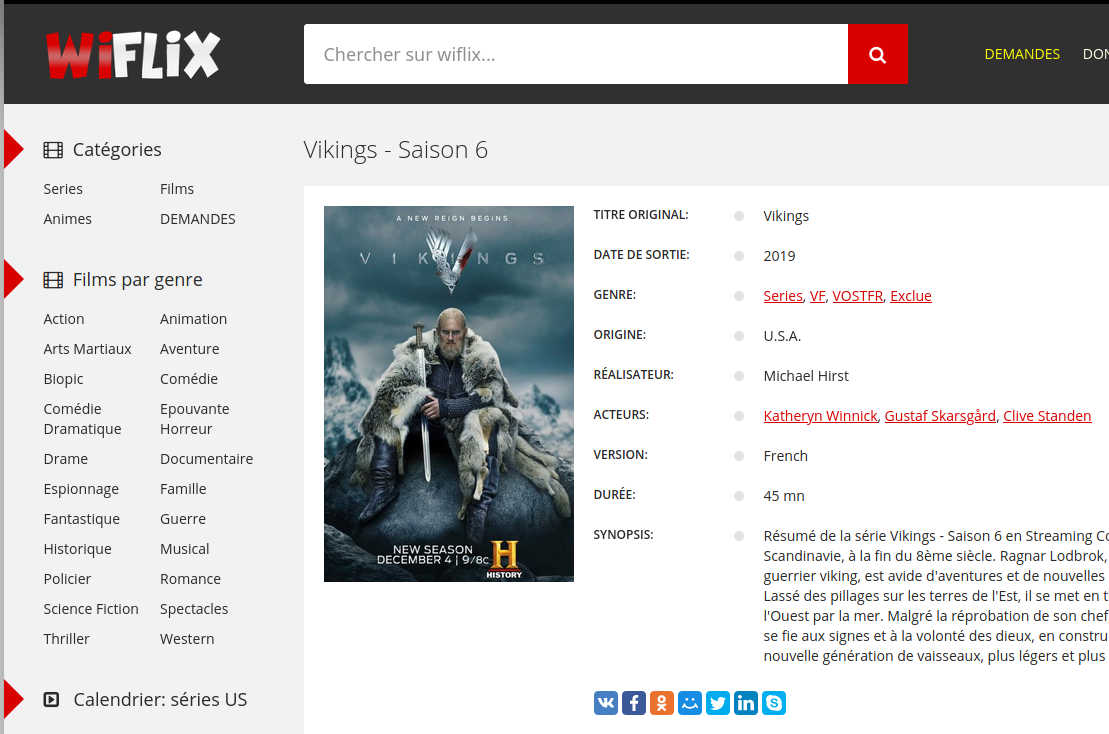Click the Calendrier: séries US heading
The image size is (1109, 734).
pyautogui.click(x=160, y=699)
